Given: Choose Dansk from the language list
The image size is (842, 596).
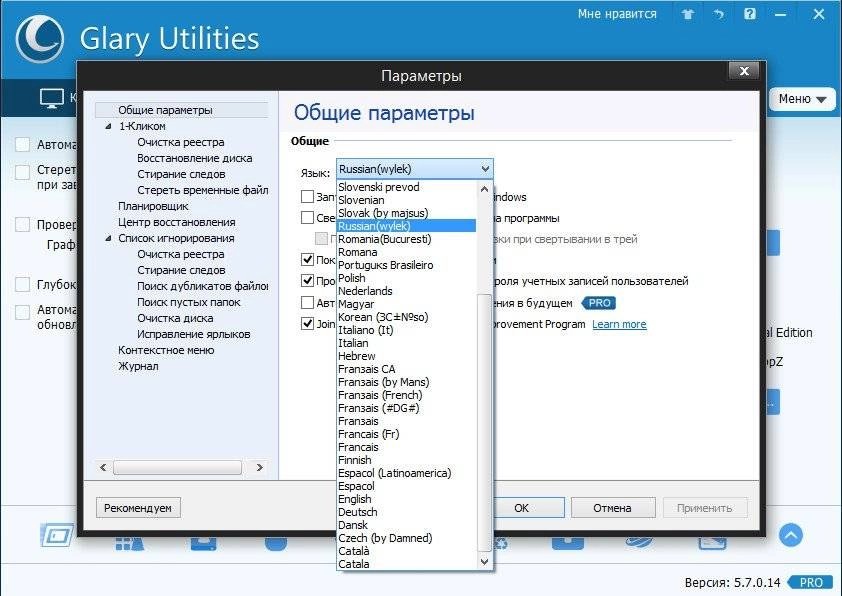Looking at the screenshot, I should [353, 525].
